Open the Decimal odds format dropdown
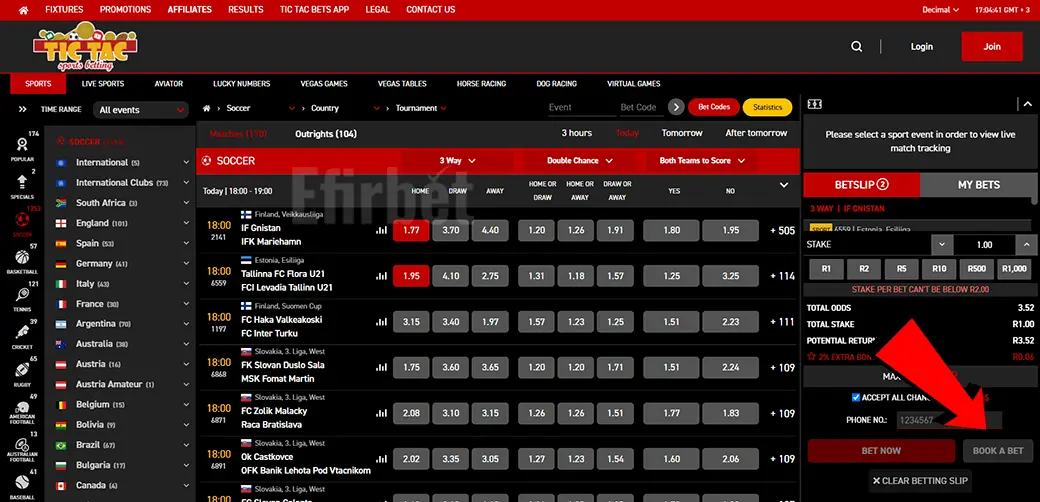 [941, 10]
